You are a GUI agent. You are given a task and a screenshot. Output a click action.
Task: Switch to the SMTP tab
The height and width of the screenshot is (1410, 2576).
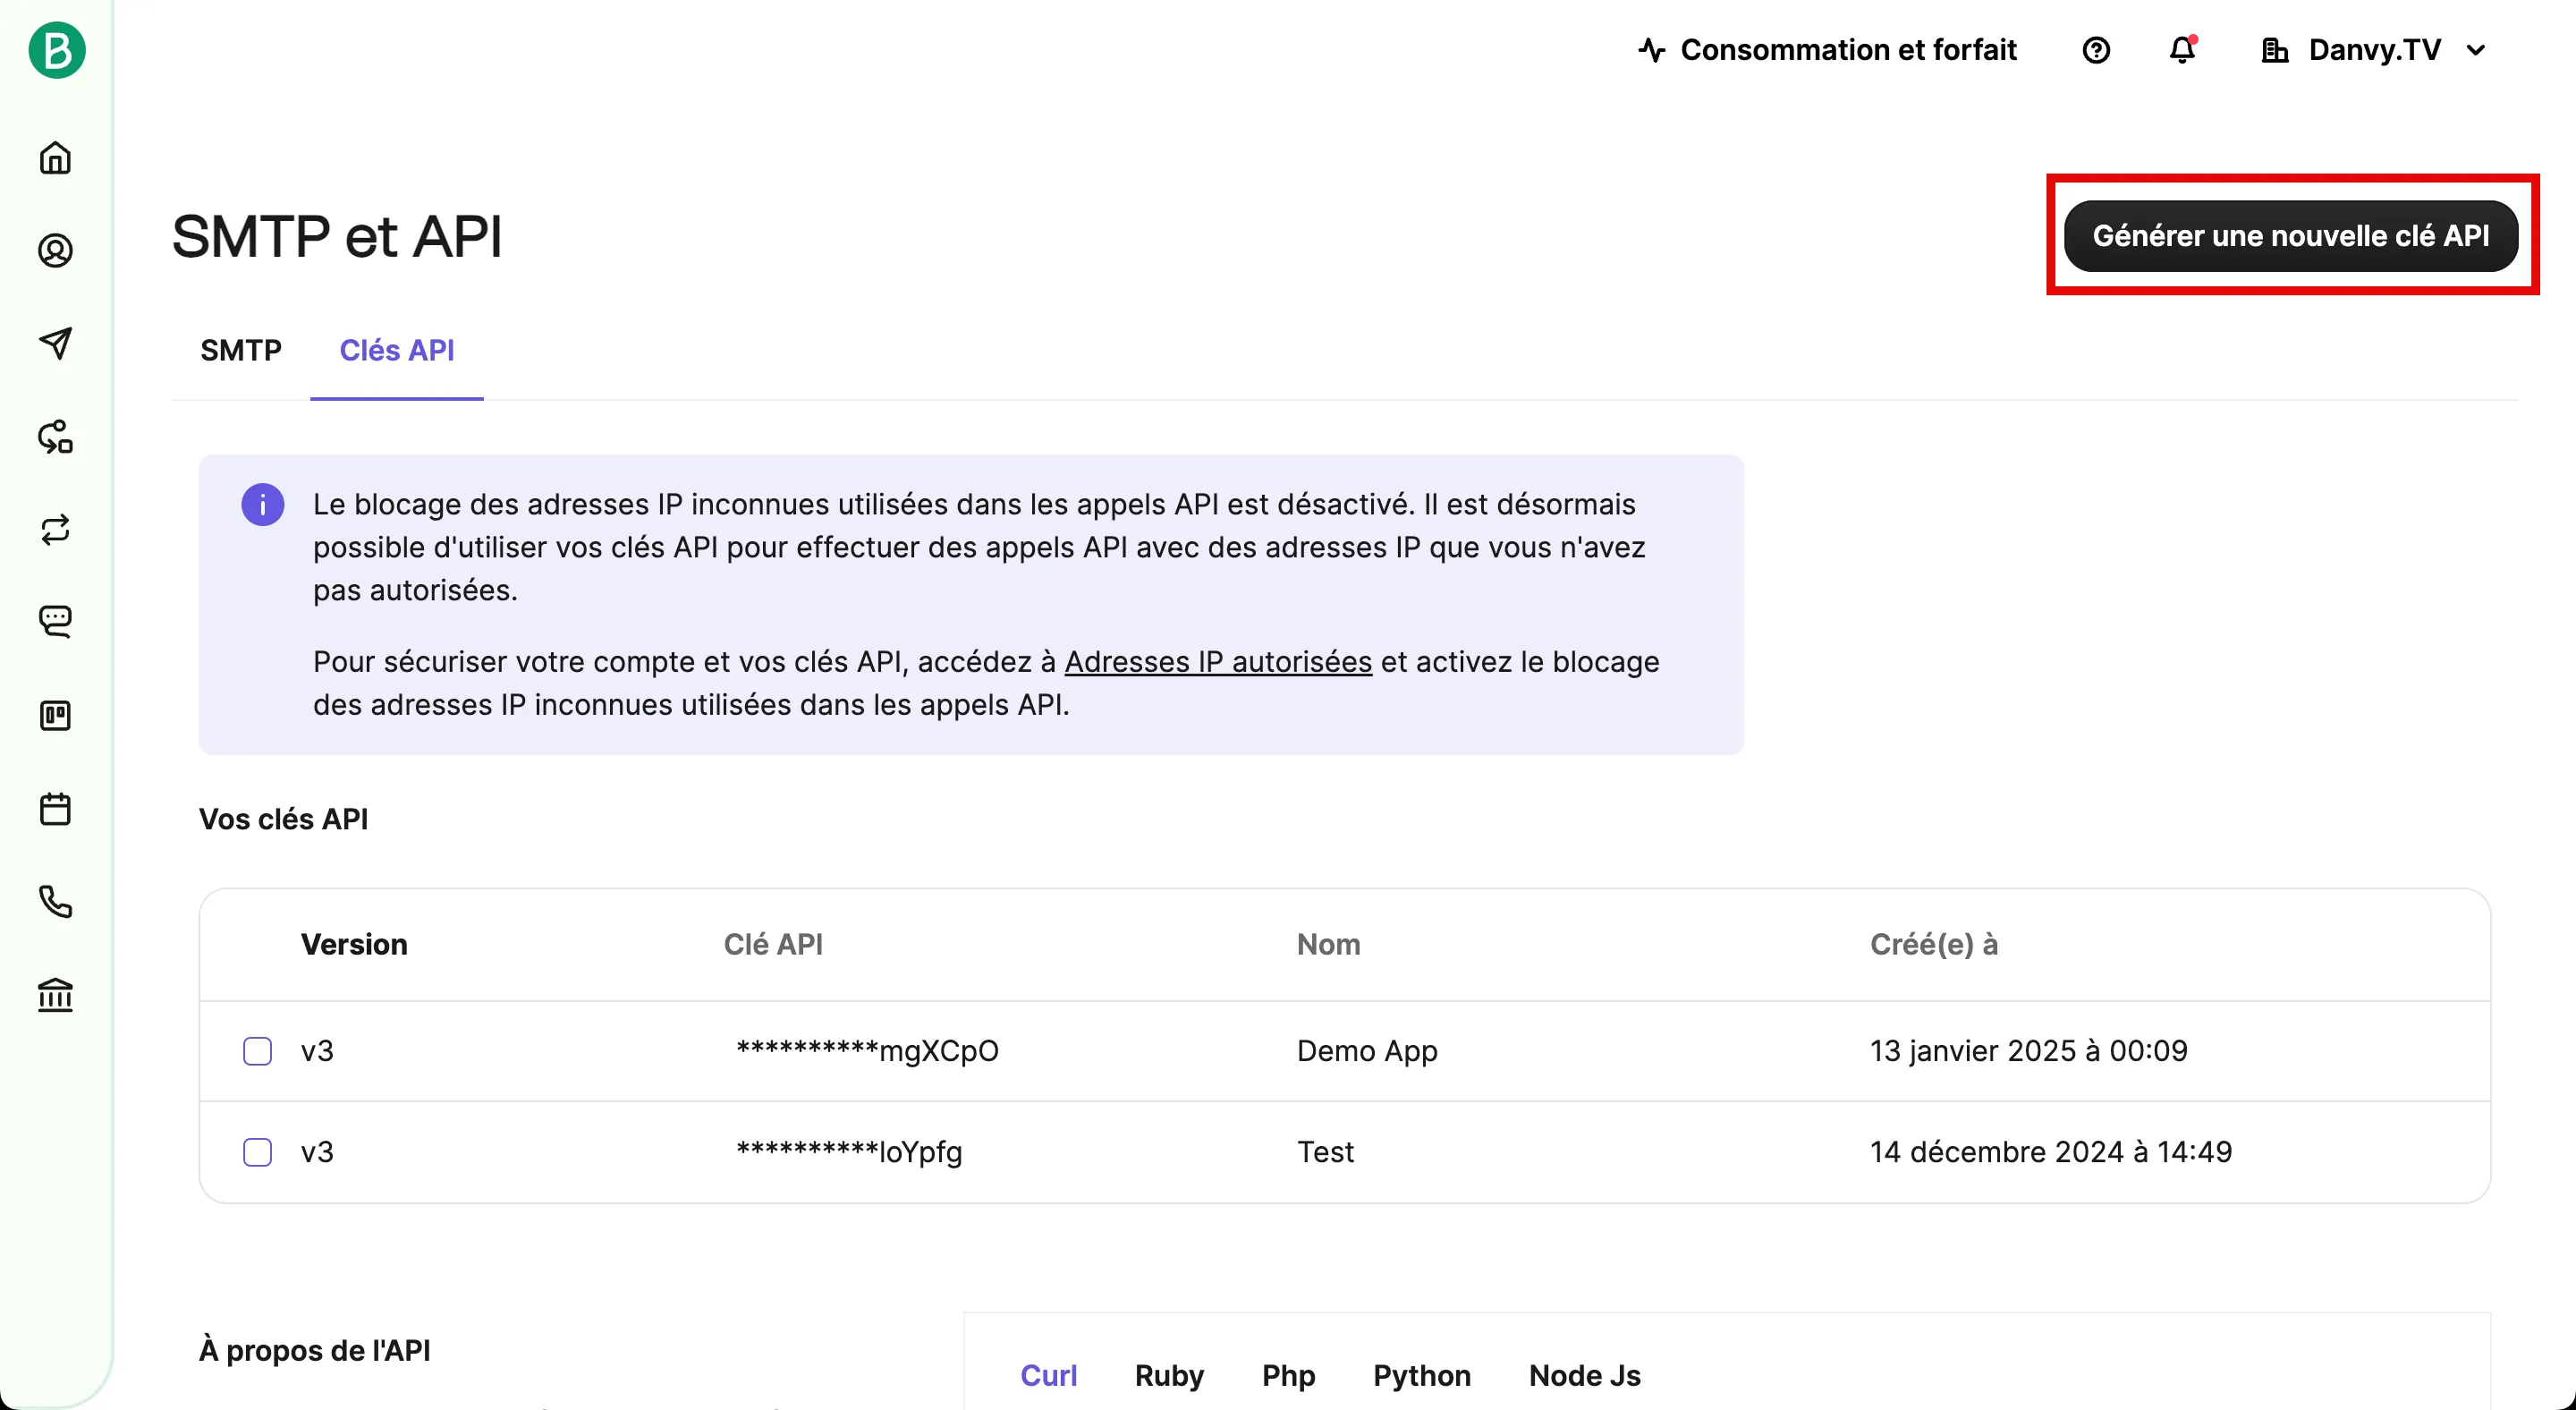[x=241, y=350]
